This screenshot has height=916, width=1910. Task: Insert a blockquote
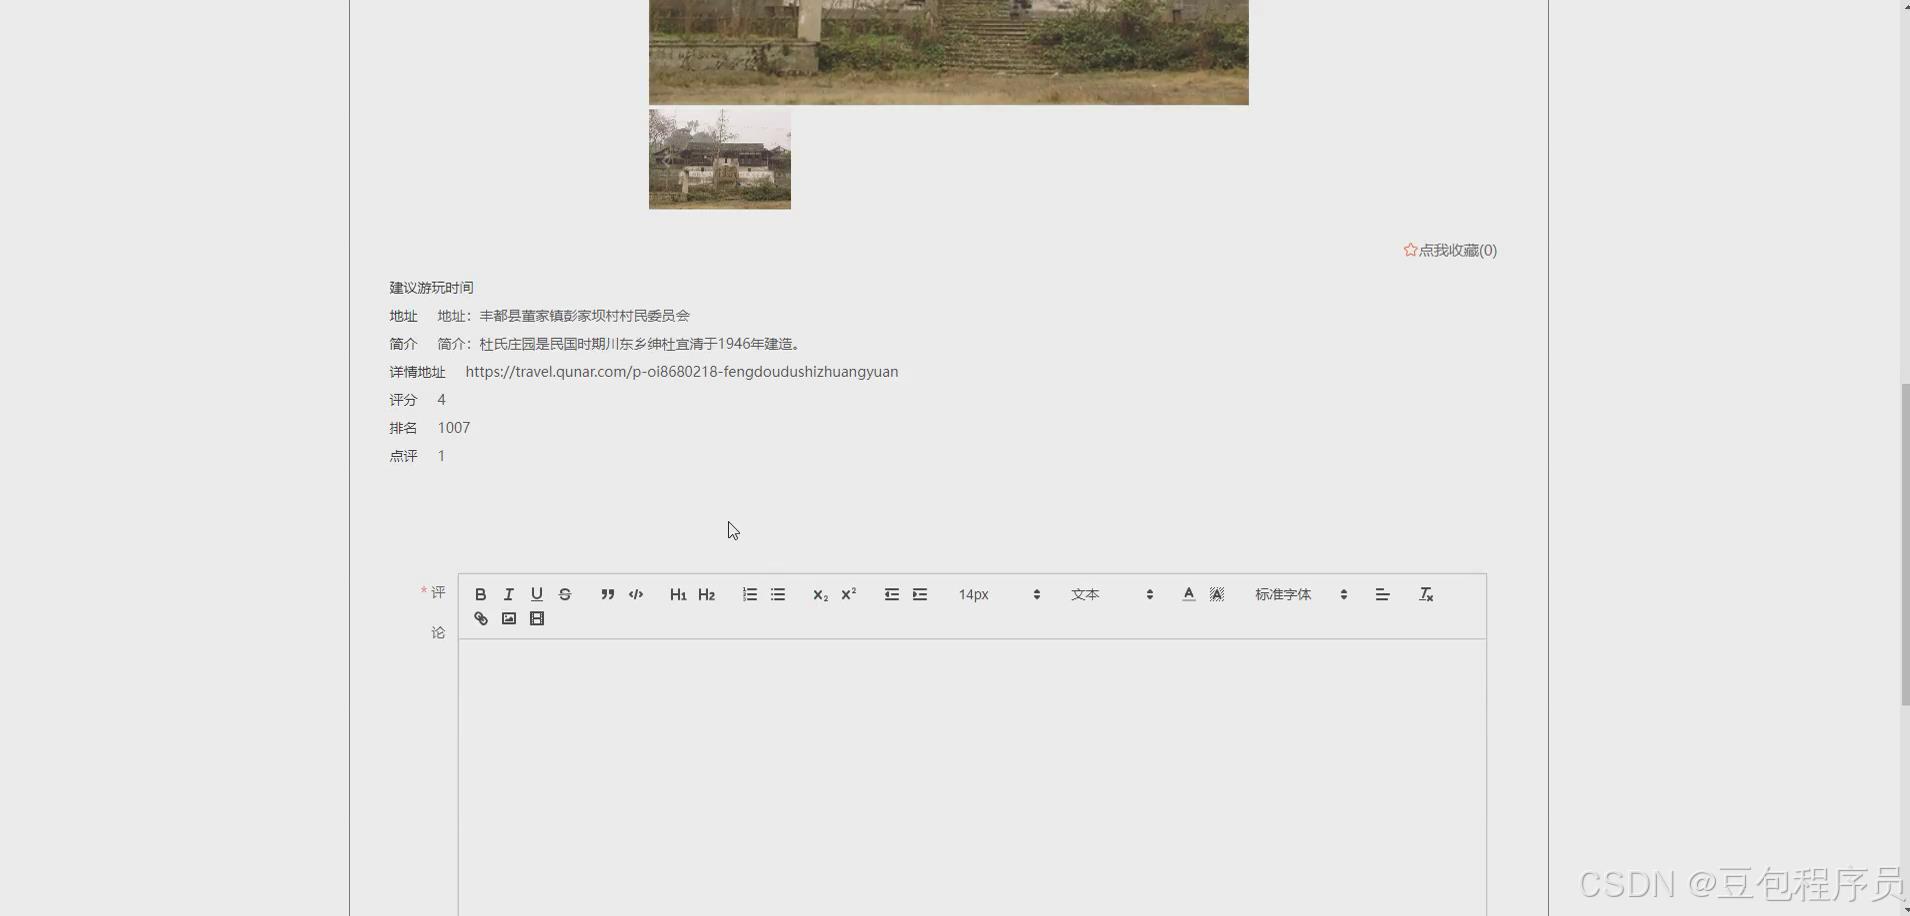click(607, 594)
